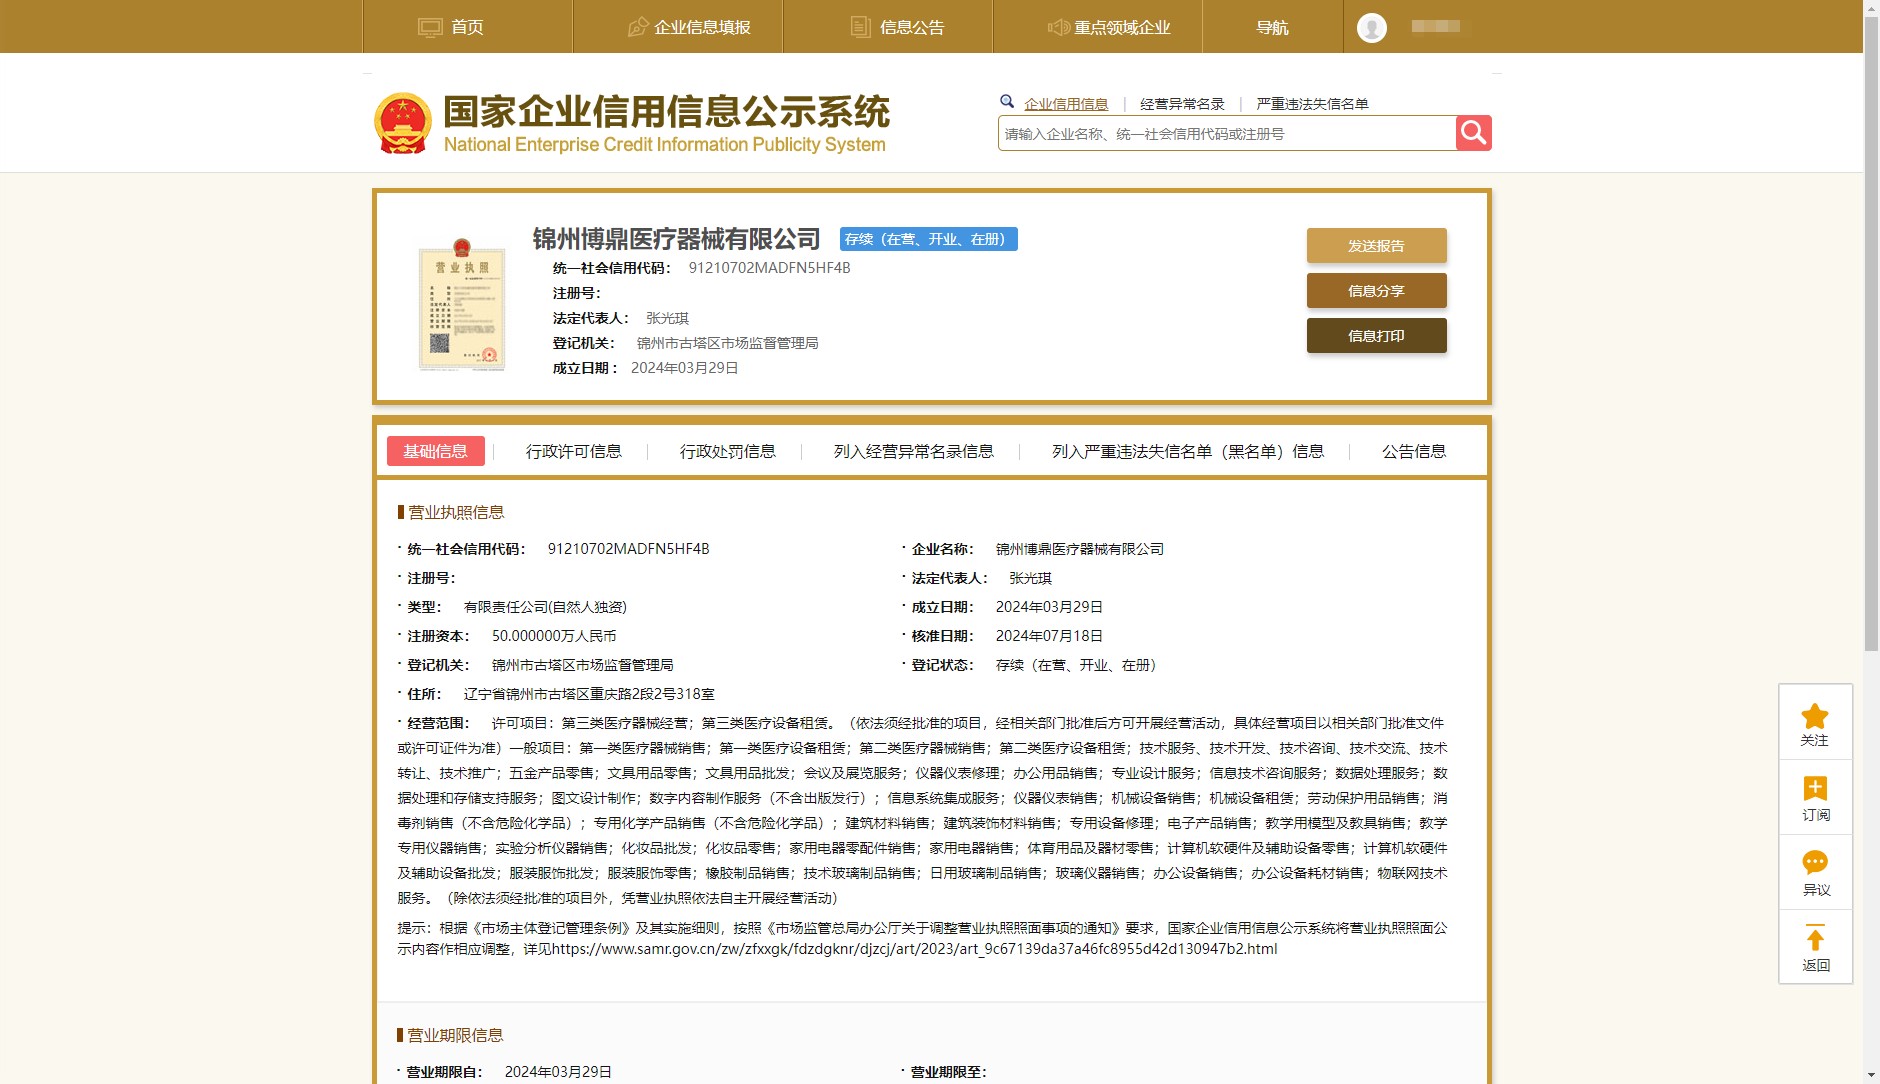Click the 营业期限自 date value
The image size is (1880, 1084).
click(558, 1072)
